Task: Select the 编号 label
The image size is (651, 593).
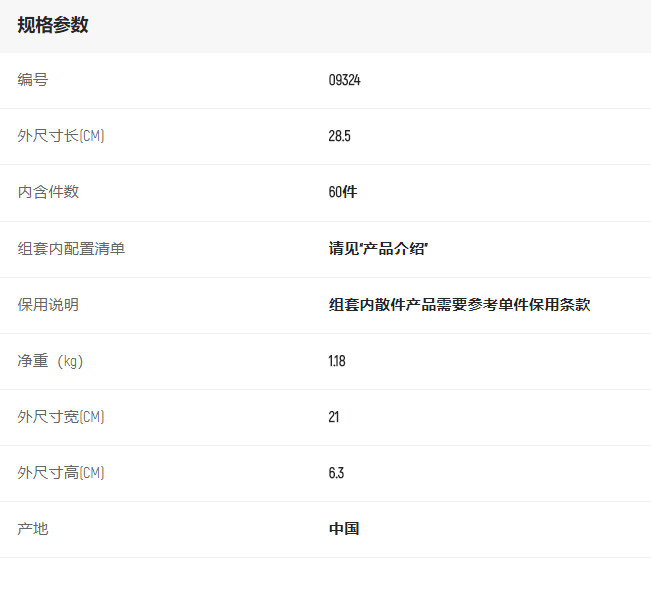Action: click(x=32, y=80)
